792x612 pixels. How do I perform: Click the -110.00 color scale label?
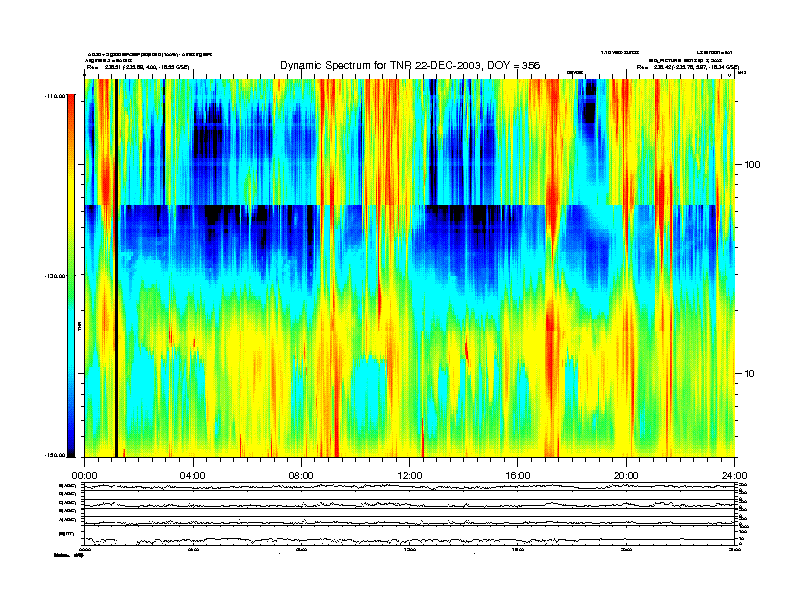pyautogui.click(x=55, y=96)
